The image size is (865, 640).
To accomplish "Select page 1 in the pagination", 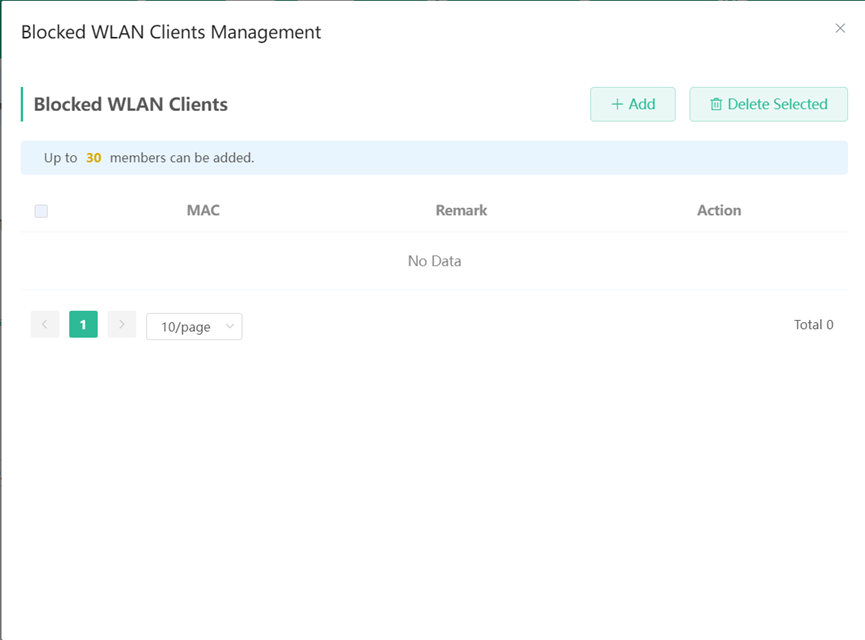I will (83, 324).
